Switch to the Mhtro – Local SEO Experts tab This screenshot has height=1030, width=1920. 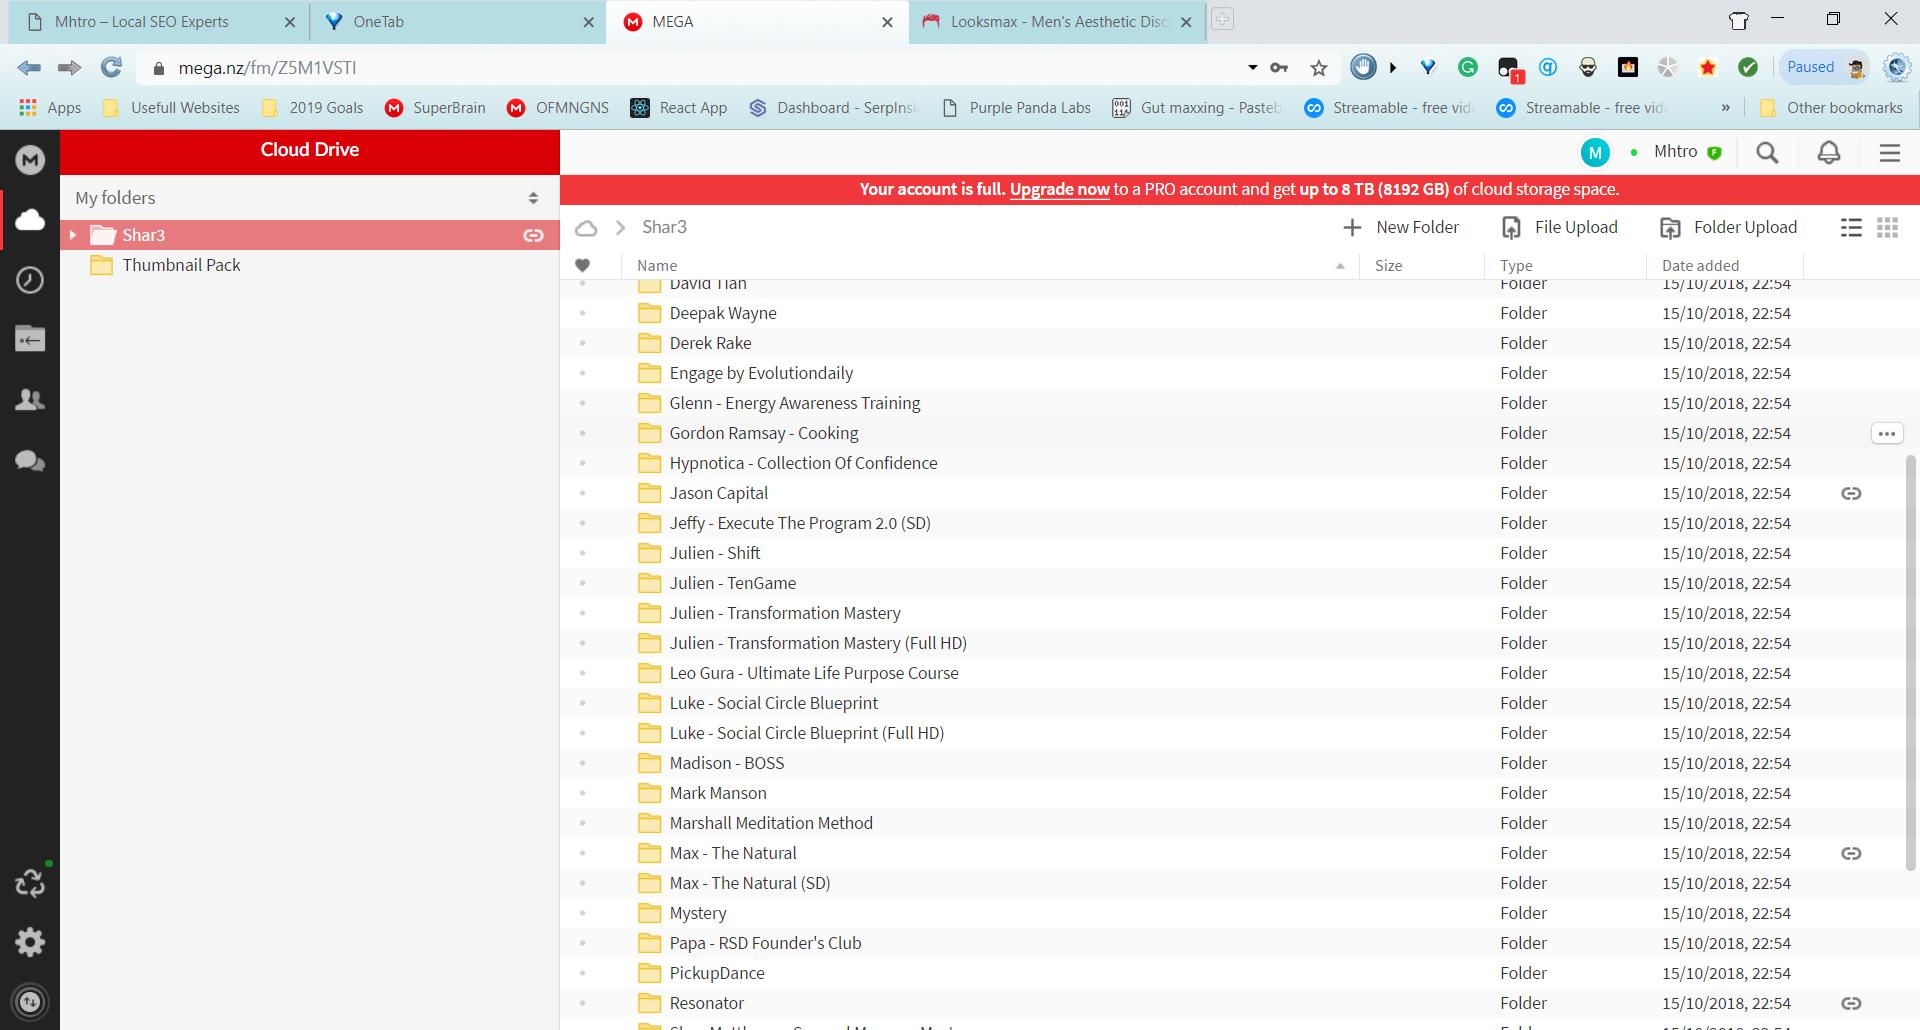click(x=160, y=22)
